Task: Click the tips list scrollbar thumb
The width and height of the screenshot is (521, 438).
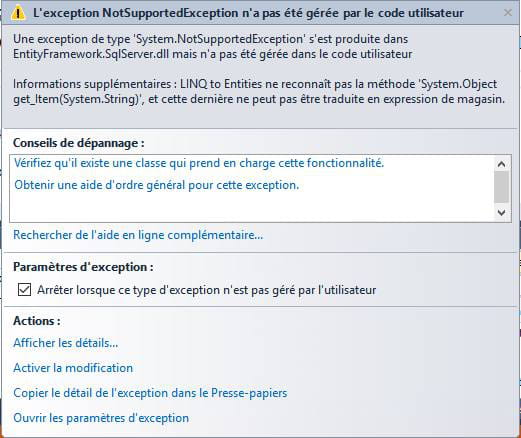Action: 501,187
